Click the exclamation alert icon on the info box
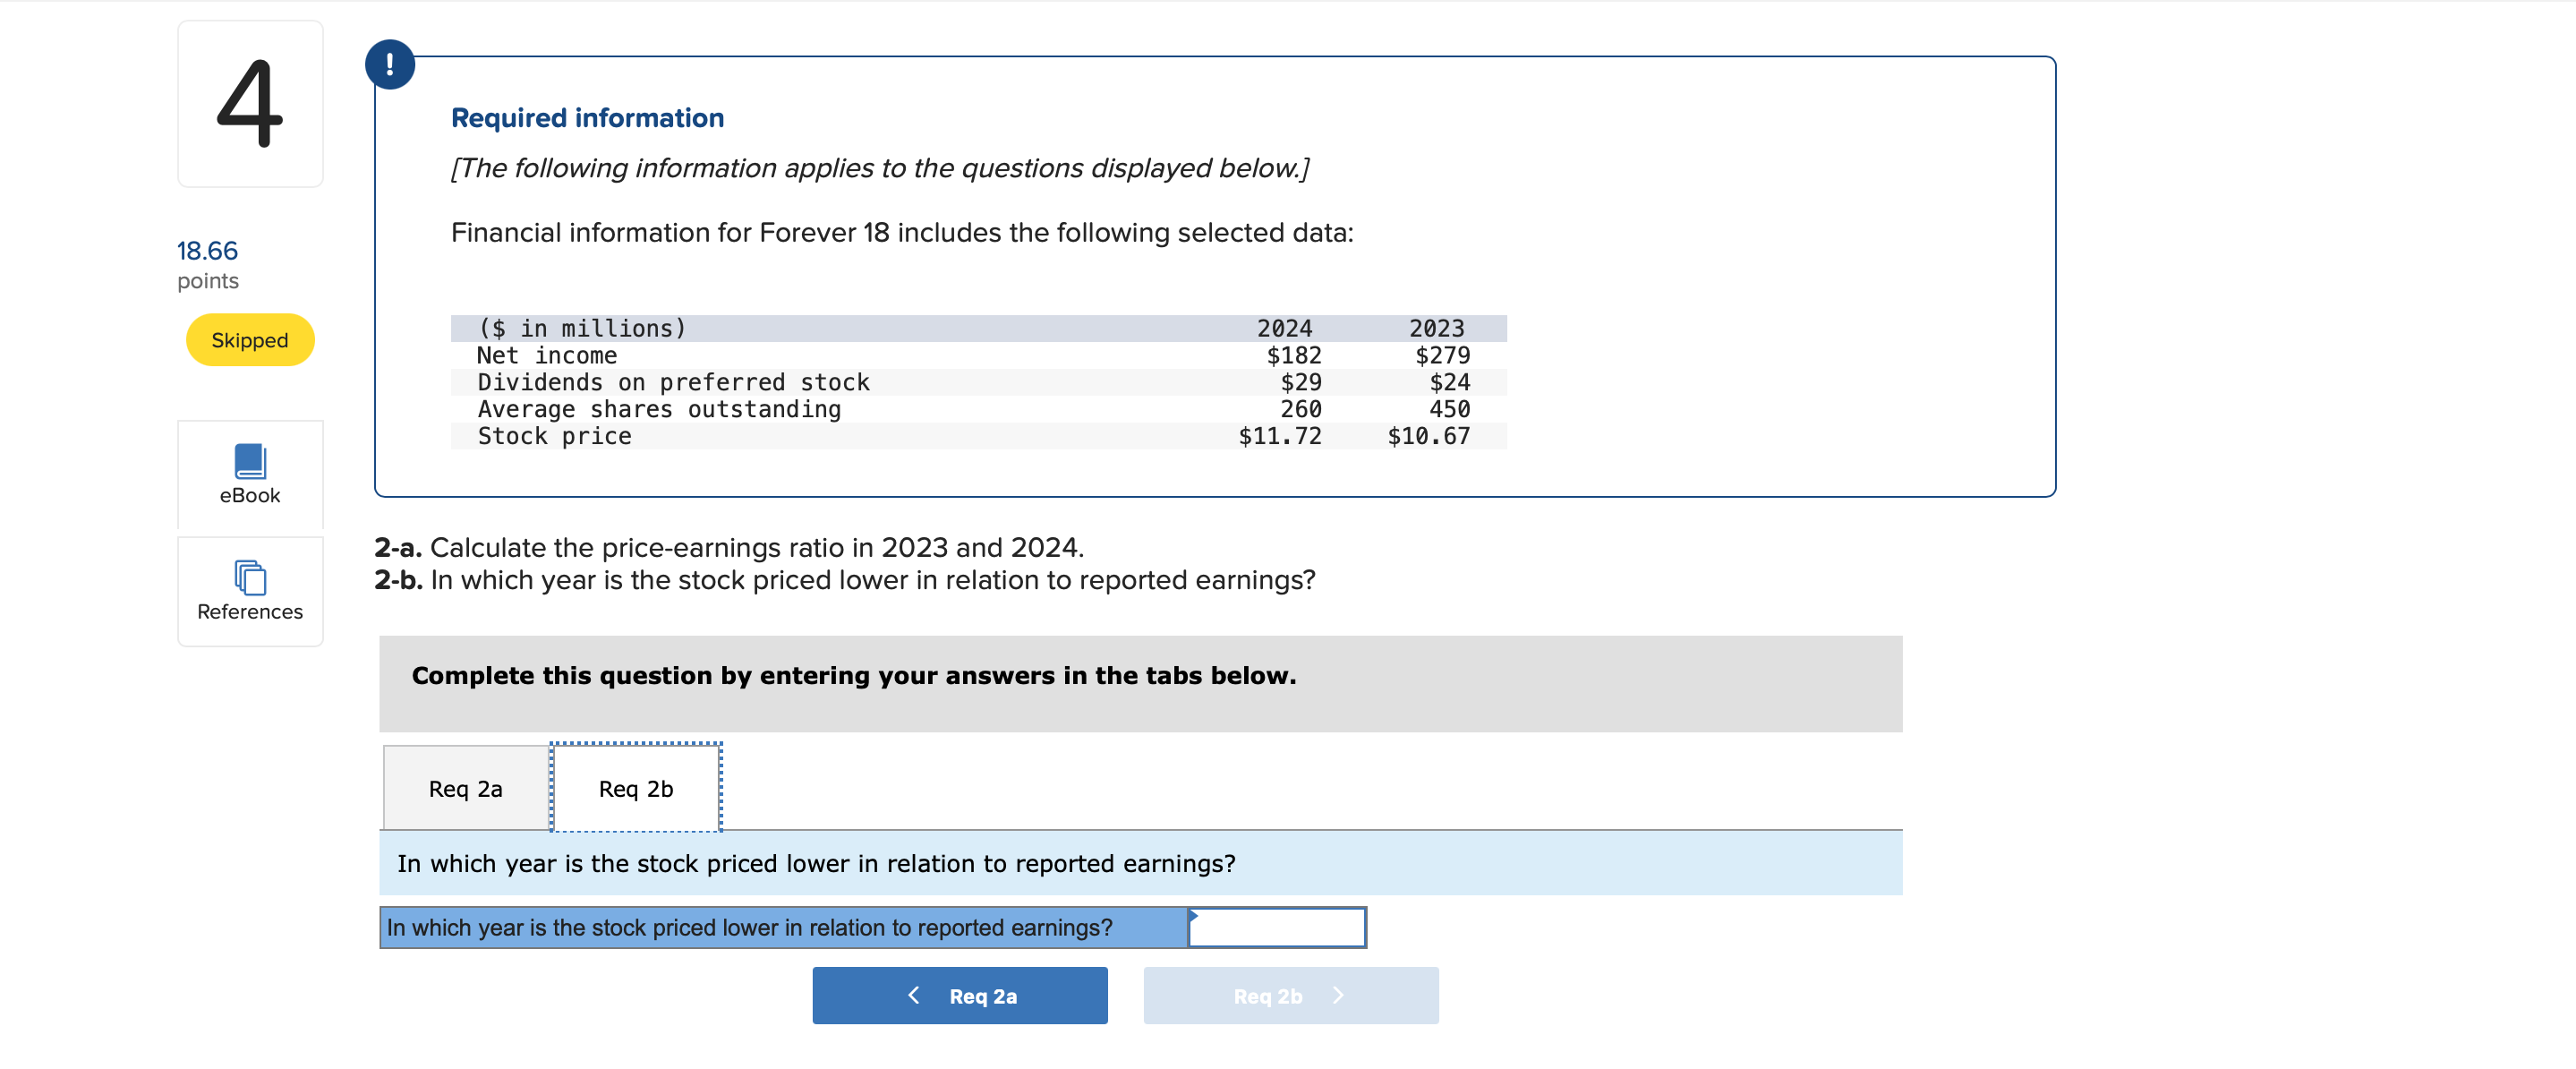Screen dimensions: 2576x1069 coord(389,64)
